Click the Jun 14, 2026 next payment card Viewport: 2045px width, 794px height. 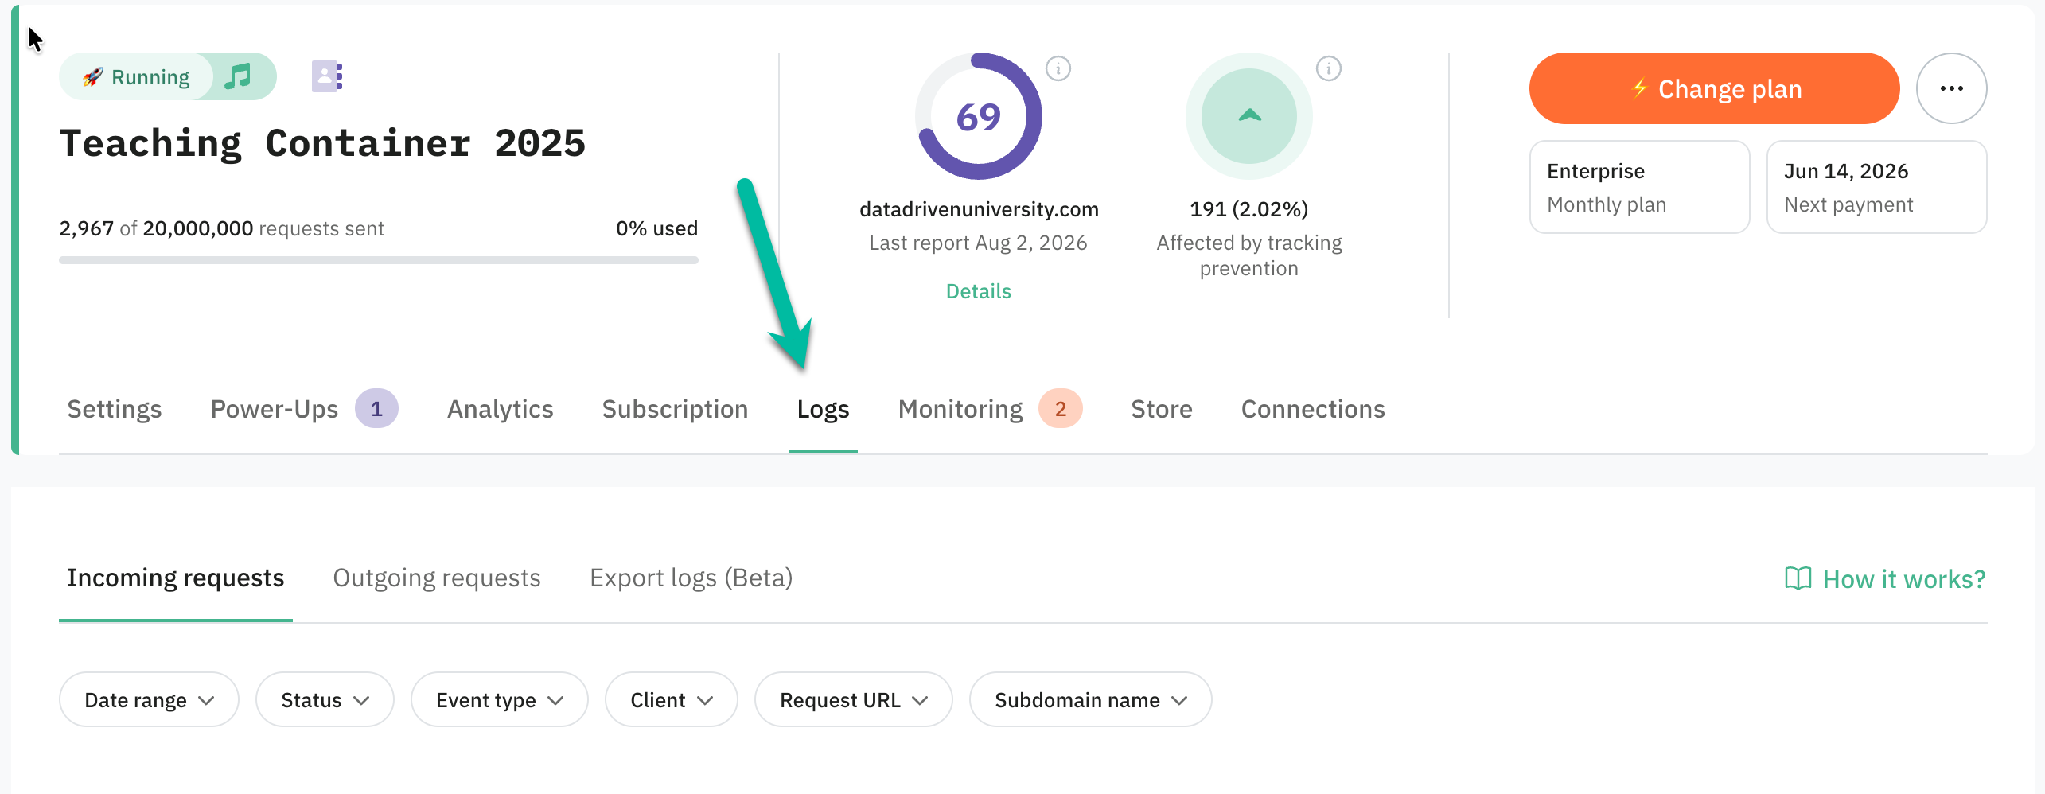point(1876,187)
